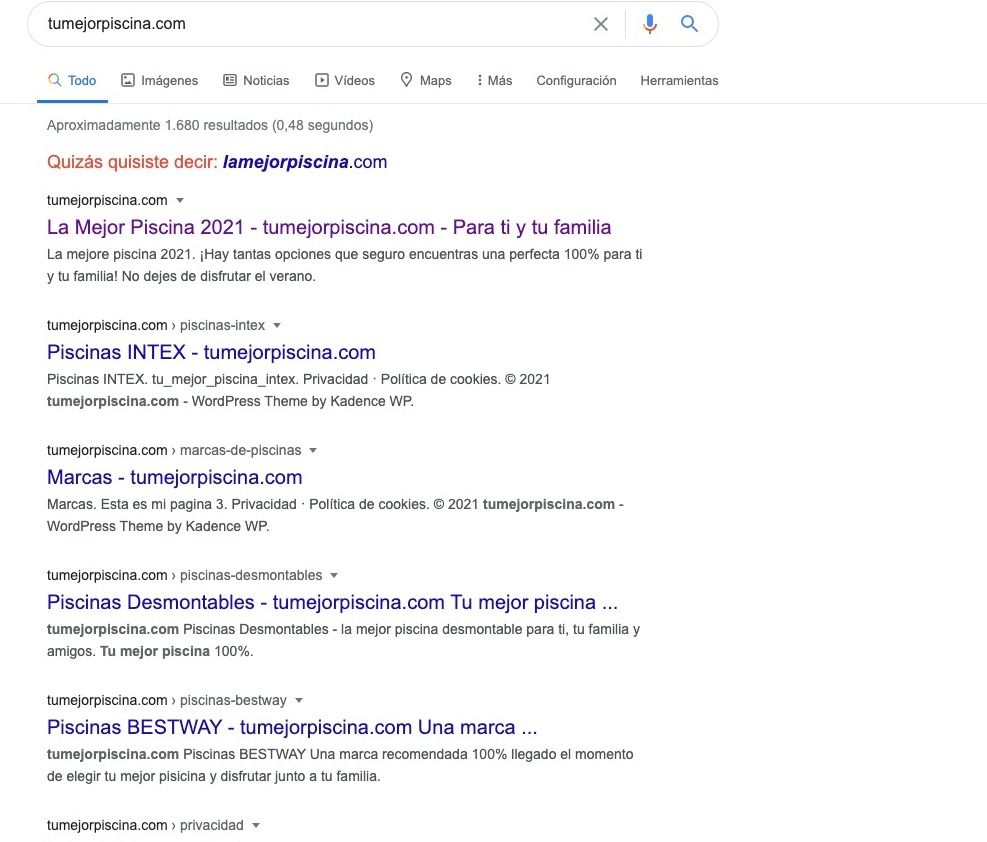Click the Todo tab search icon
The image size is (987, 842).
click(x=55, y=80)
